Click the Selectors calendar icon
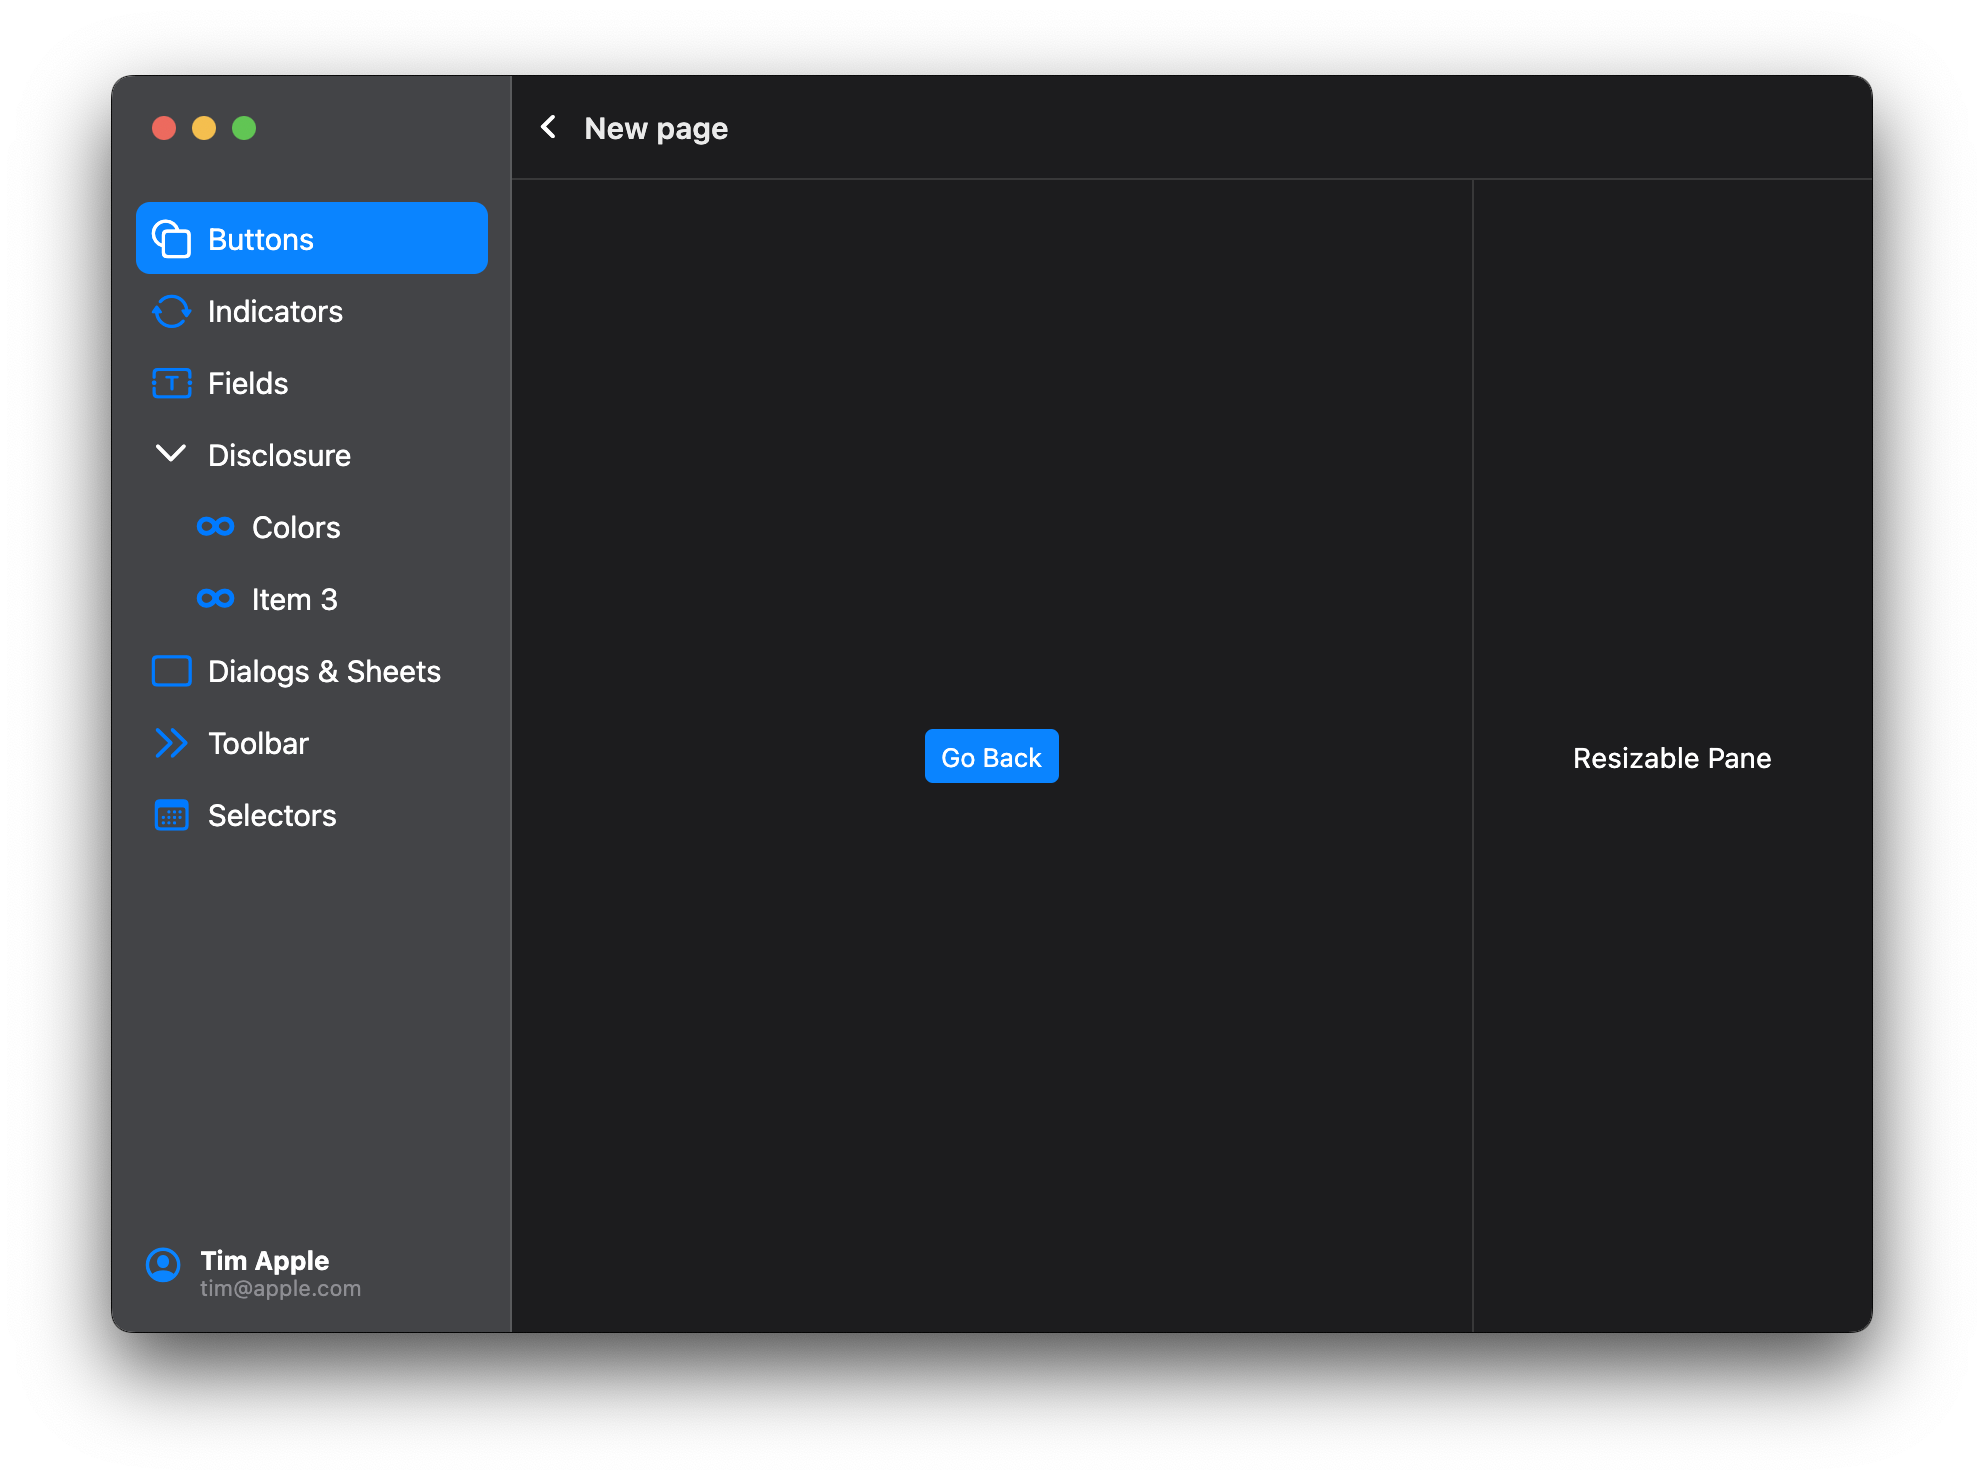 [171, 815]
